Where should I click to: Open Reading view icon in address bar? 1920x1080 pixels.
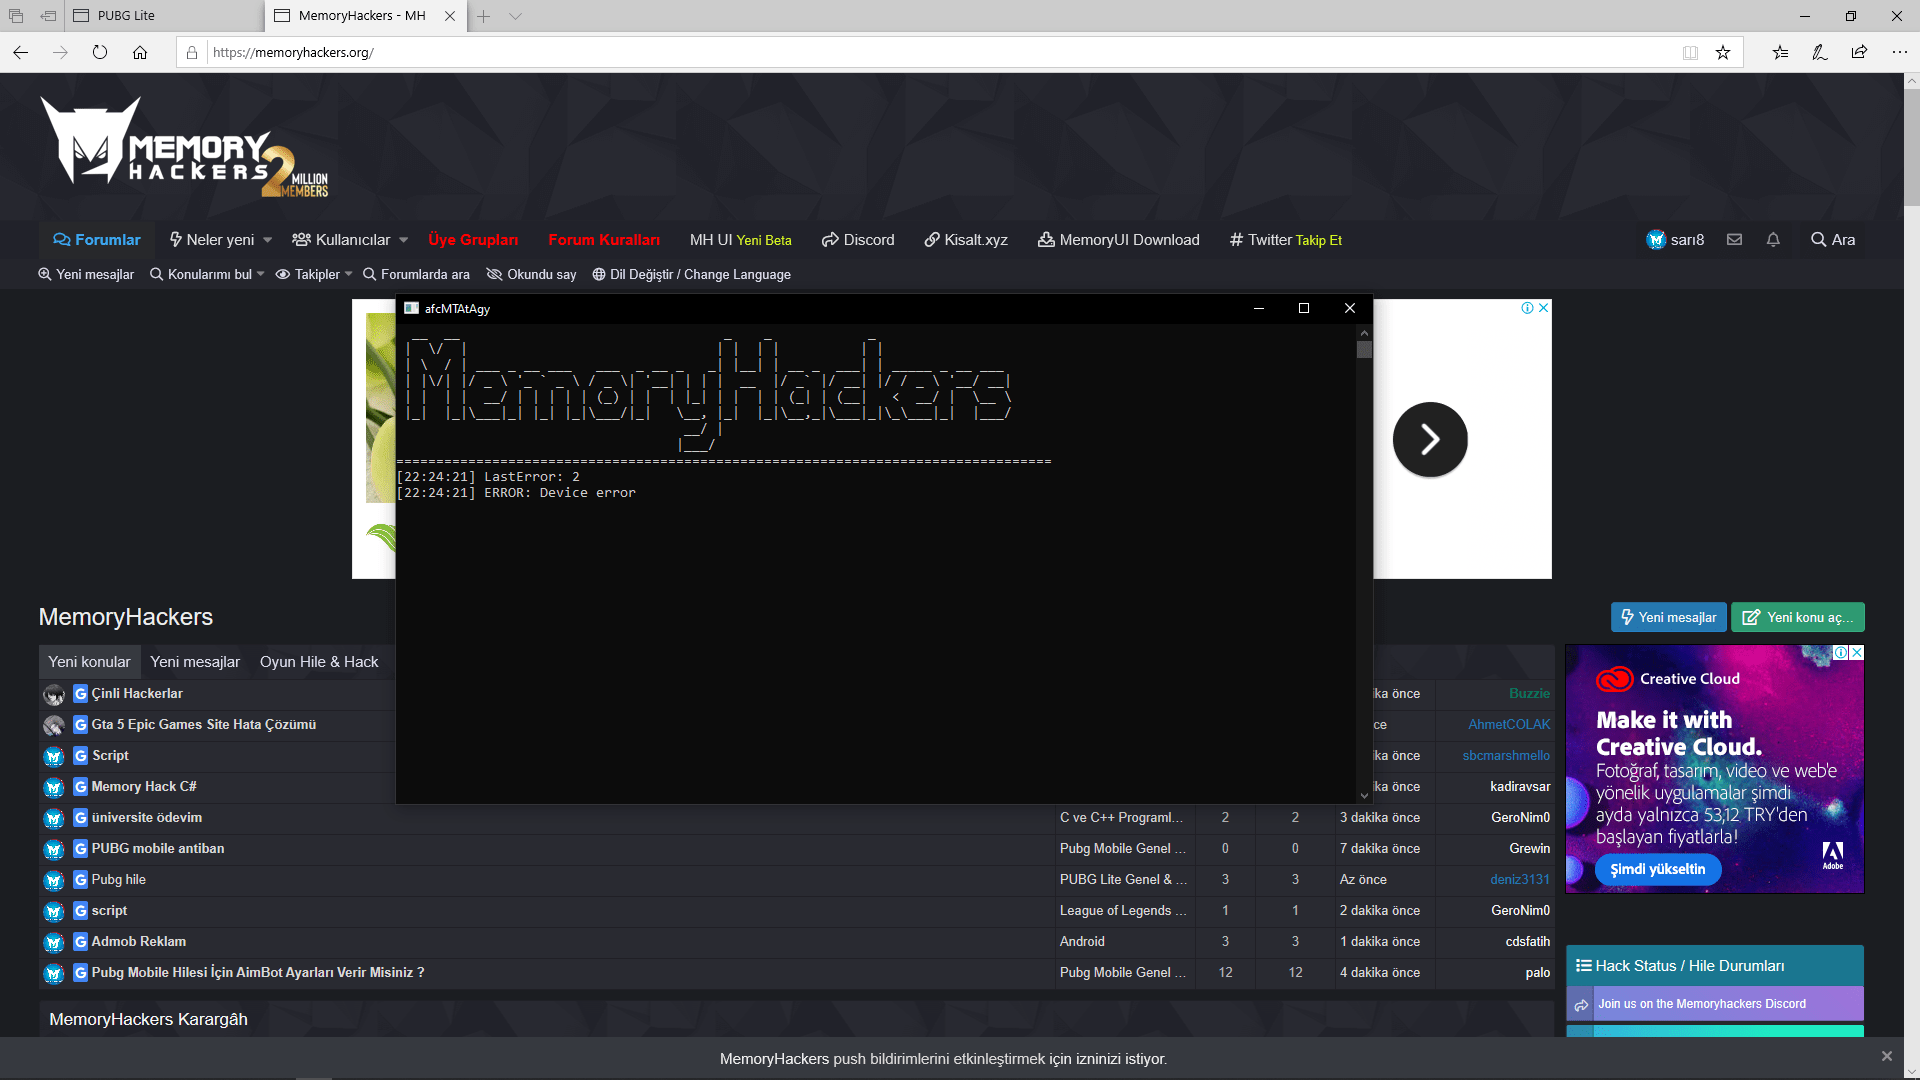pyautogui.click(x=1690, y=52)
